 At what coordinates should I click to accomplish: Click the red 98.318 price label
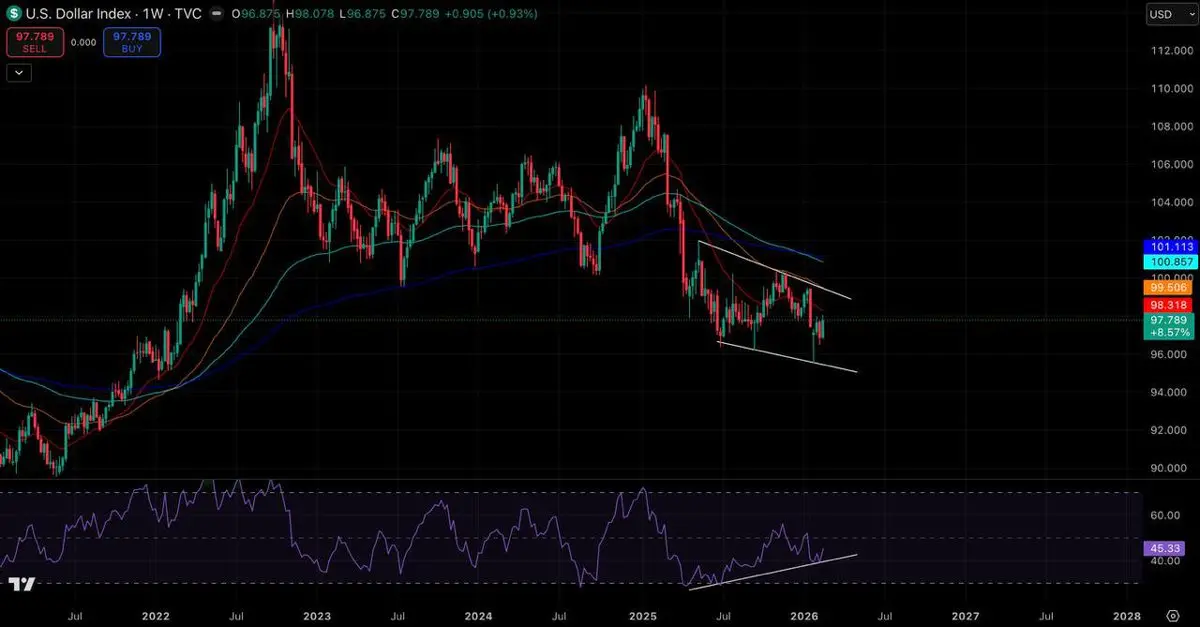coord(1169,303)
